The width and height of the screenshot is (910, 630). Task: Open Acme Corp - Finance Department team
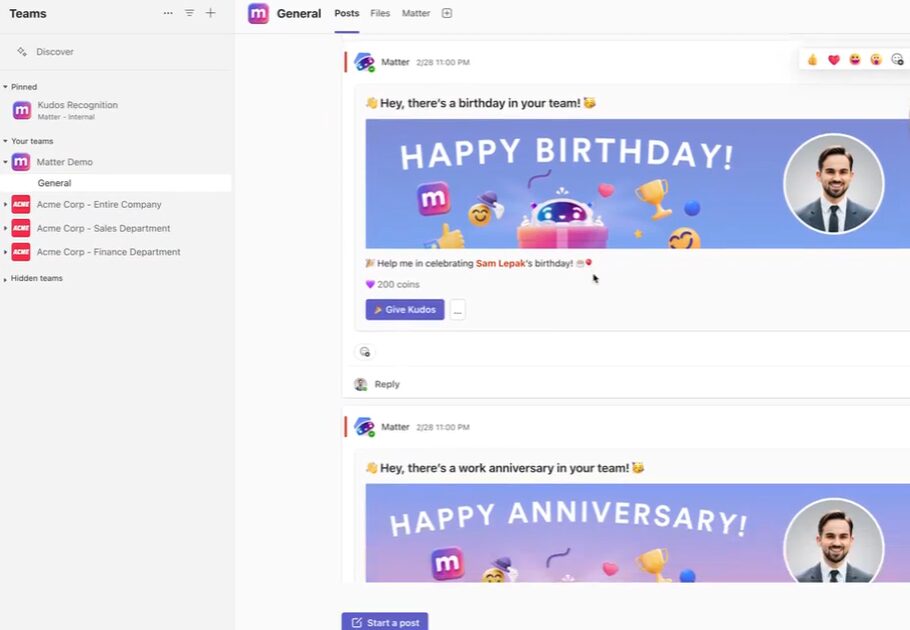click(x=108, y=252)
